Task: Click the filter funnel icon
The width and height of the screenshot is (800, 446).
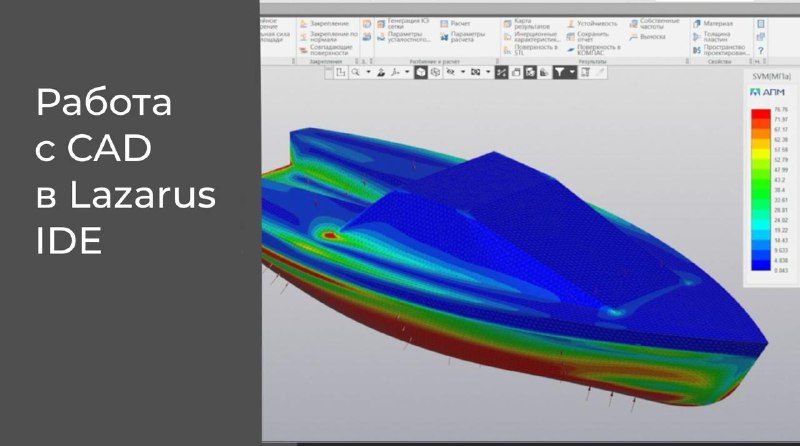Action: (560, 72)
